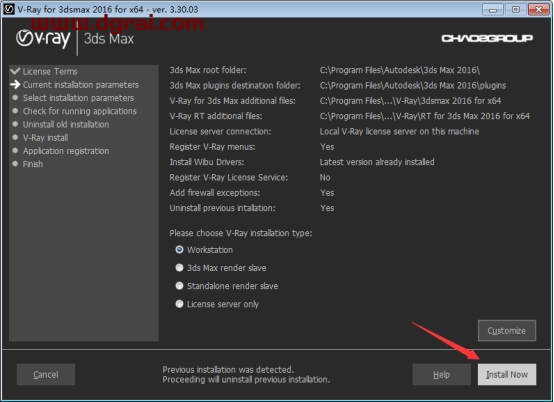554x402 pixels.
Task: Cancel the V-Ray installation
Action: click(46, 374)
